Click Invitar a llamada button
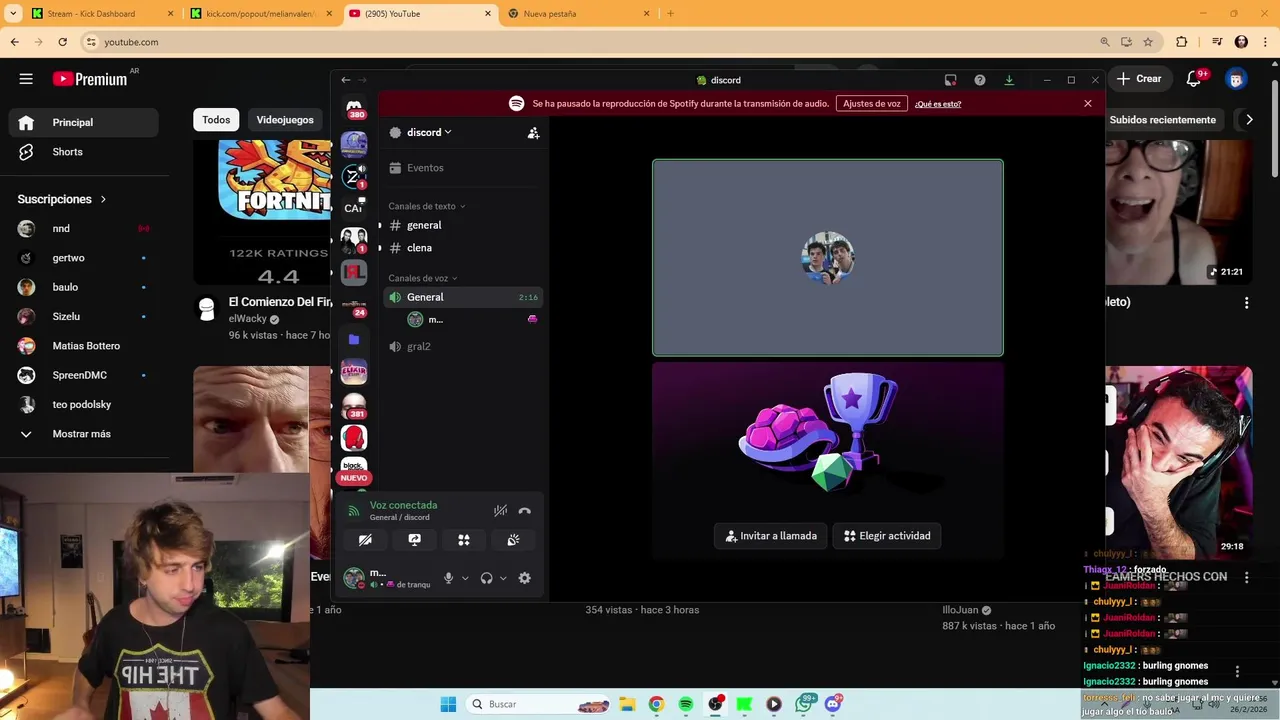Viewport: 1280px width, 720px height. tap(771, 536)
